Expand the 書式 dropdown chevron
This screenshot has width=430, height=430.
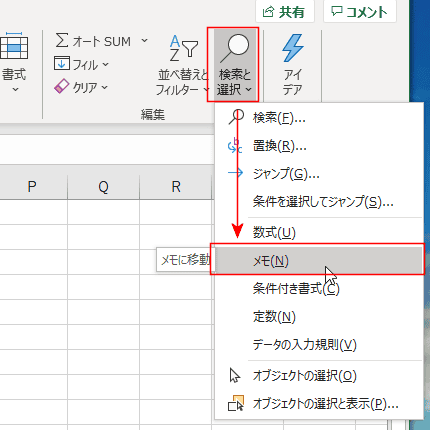pos(15,89)
